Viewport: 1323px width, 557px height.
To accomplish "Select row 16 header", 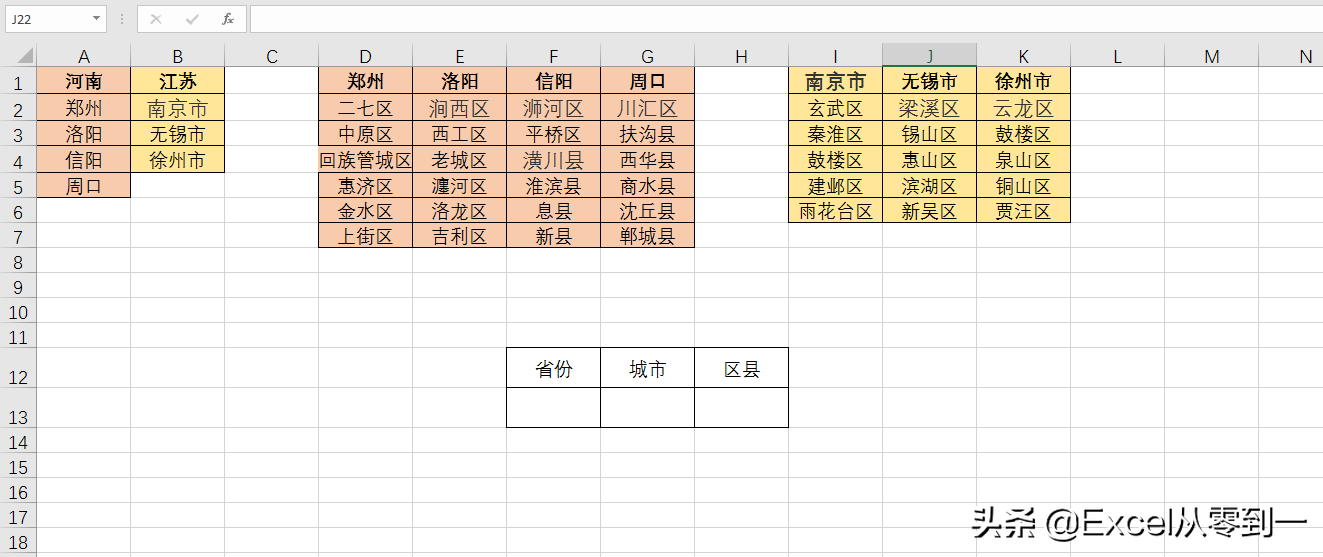I will click(18, 492).
